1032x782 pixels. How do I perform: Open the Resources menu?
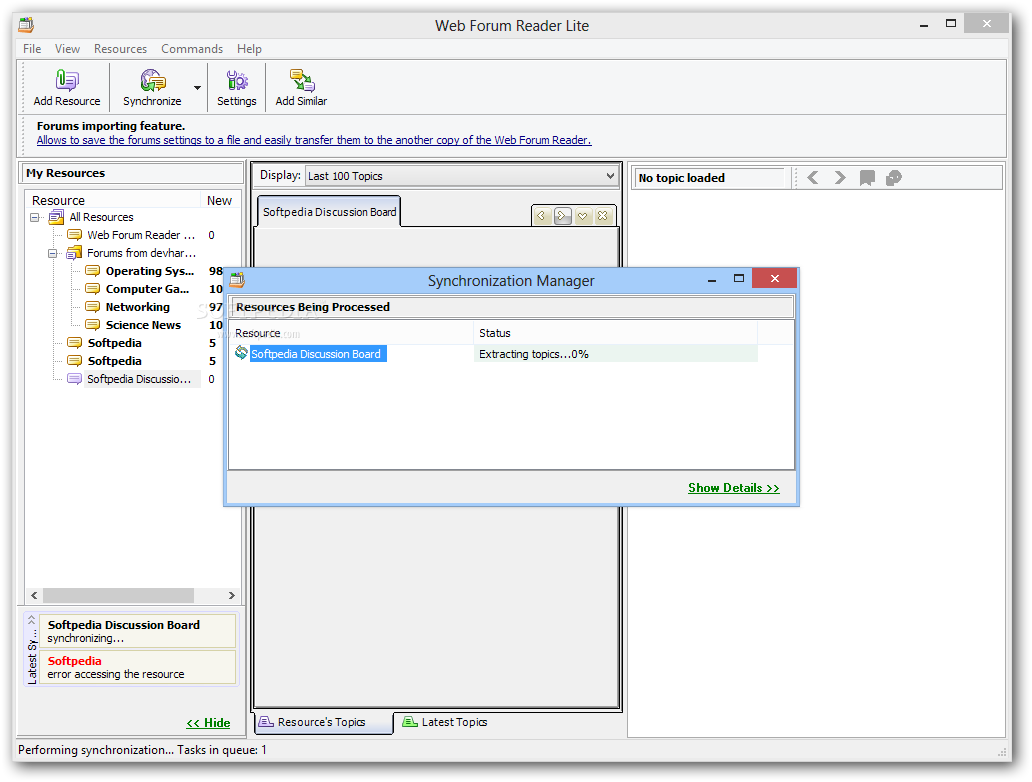120,49
